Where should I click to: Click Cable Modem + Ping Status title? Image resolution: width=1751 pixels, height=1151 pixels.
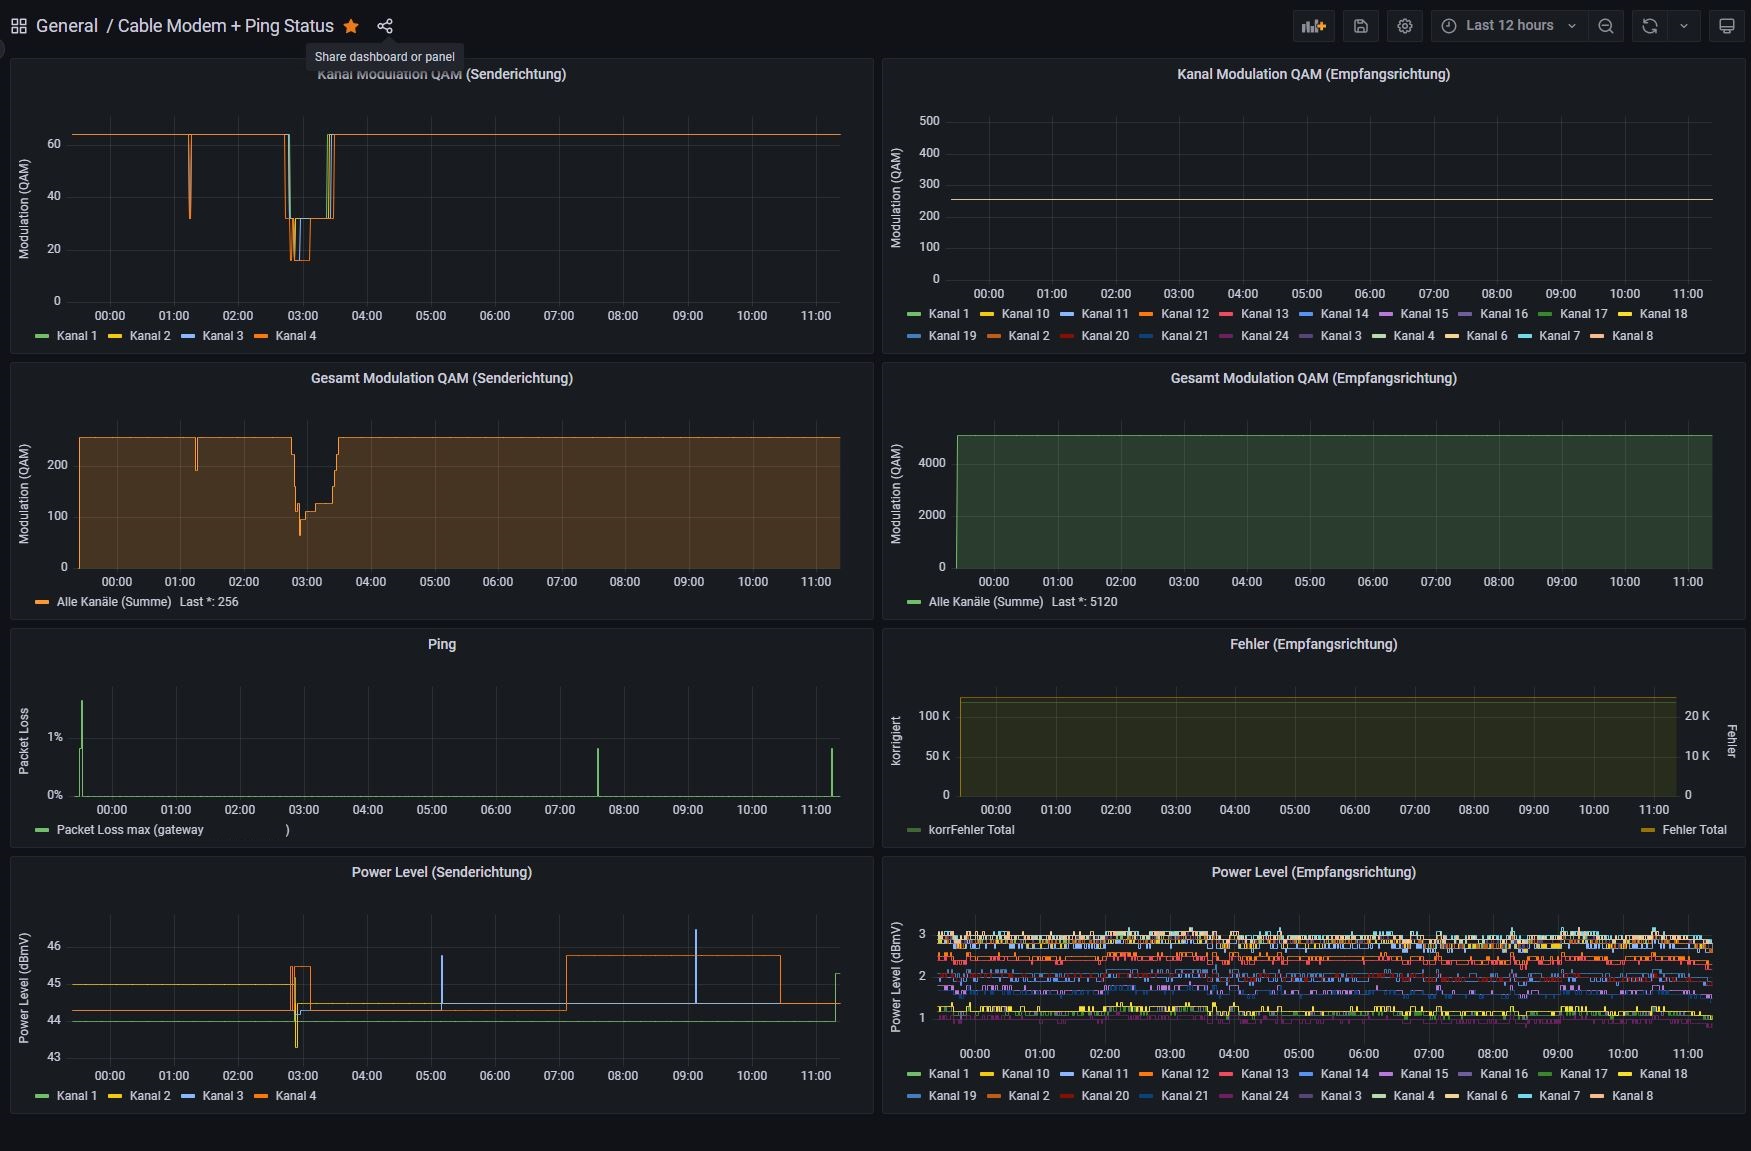(x=225, y=26)
